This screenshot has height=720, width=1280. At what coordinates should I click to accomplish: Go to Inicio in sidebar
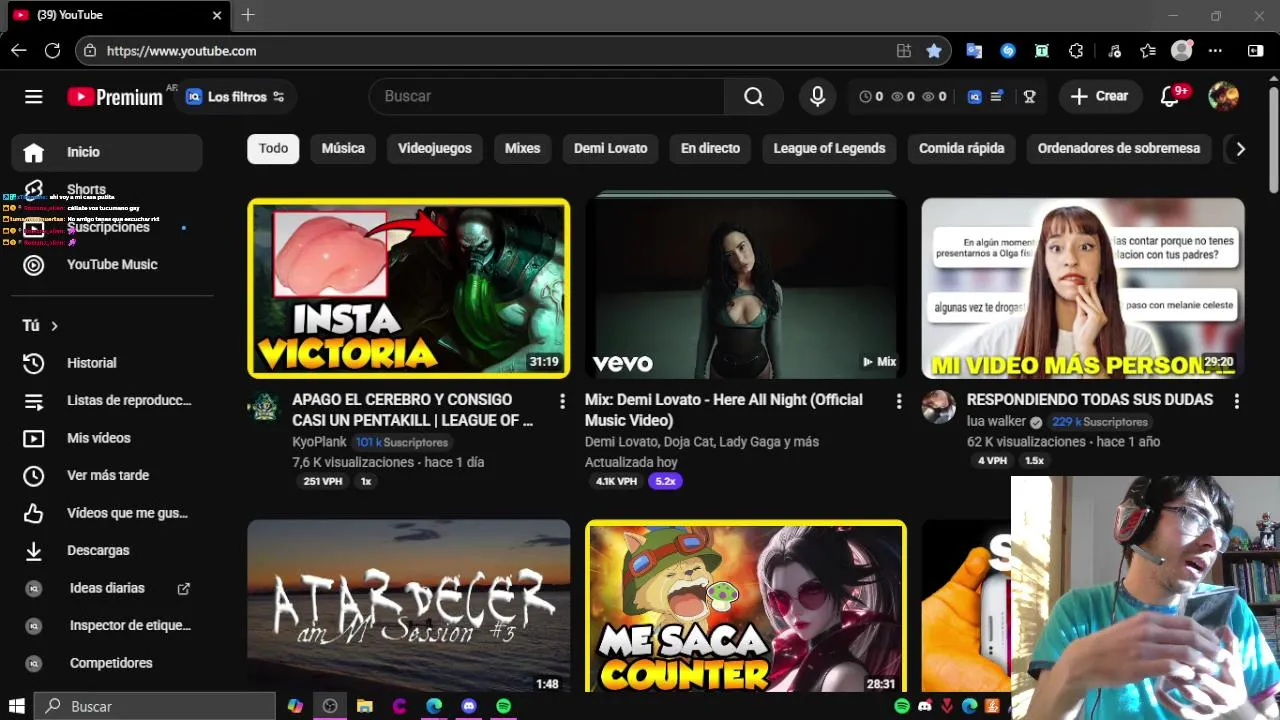click(x=107, y=152)
